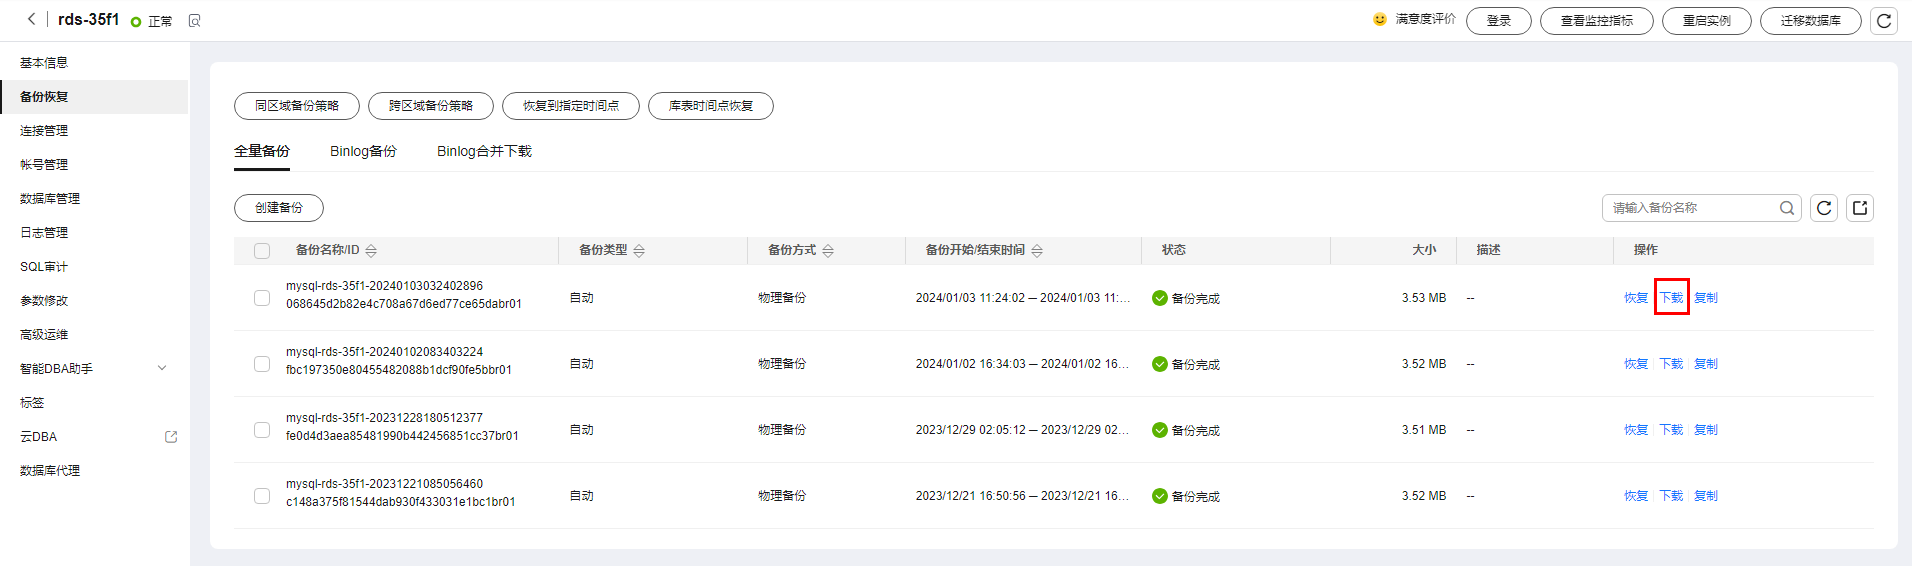Screen dimensions: 1912x566
Task: Switch to the Binlog备份 tab
Action: [363, 151]
